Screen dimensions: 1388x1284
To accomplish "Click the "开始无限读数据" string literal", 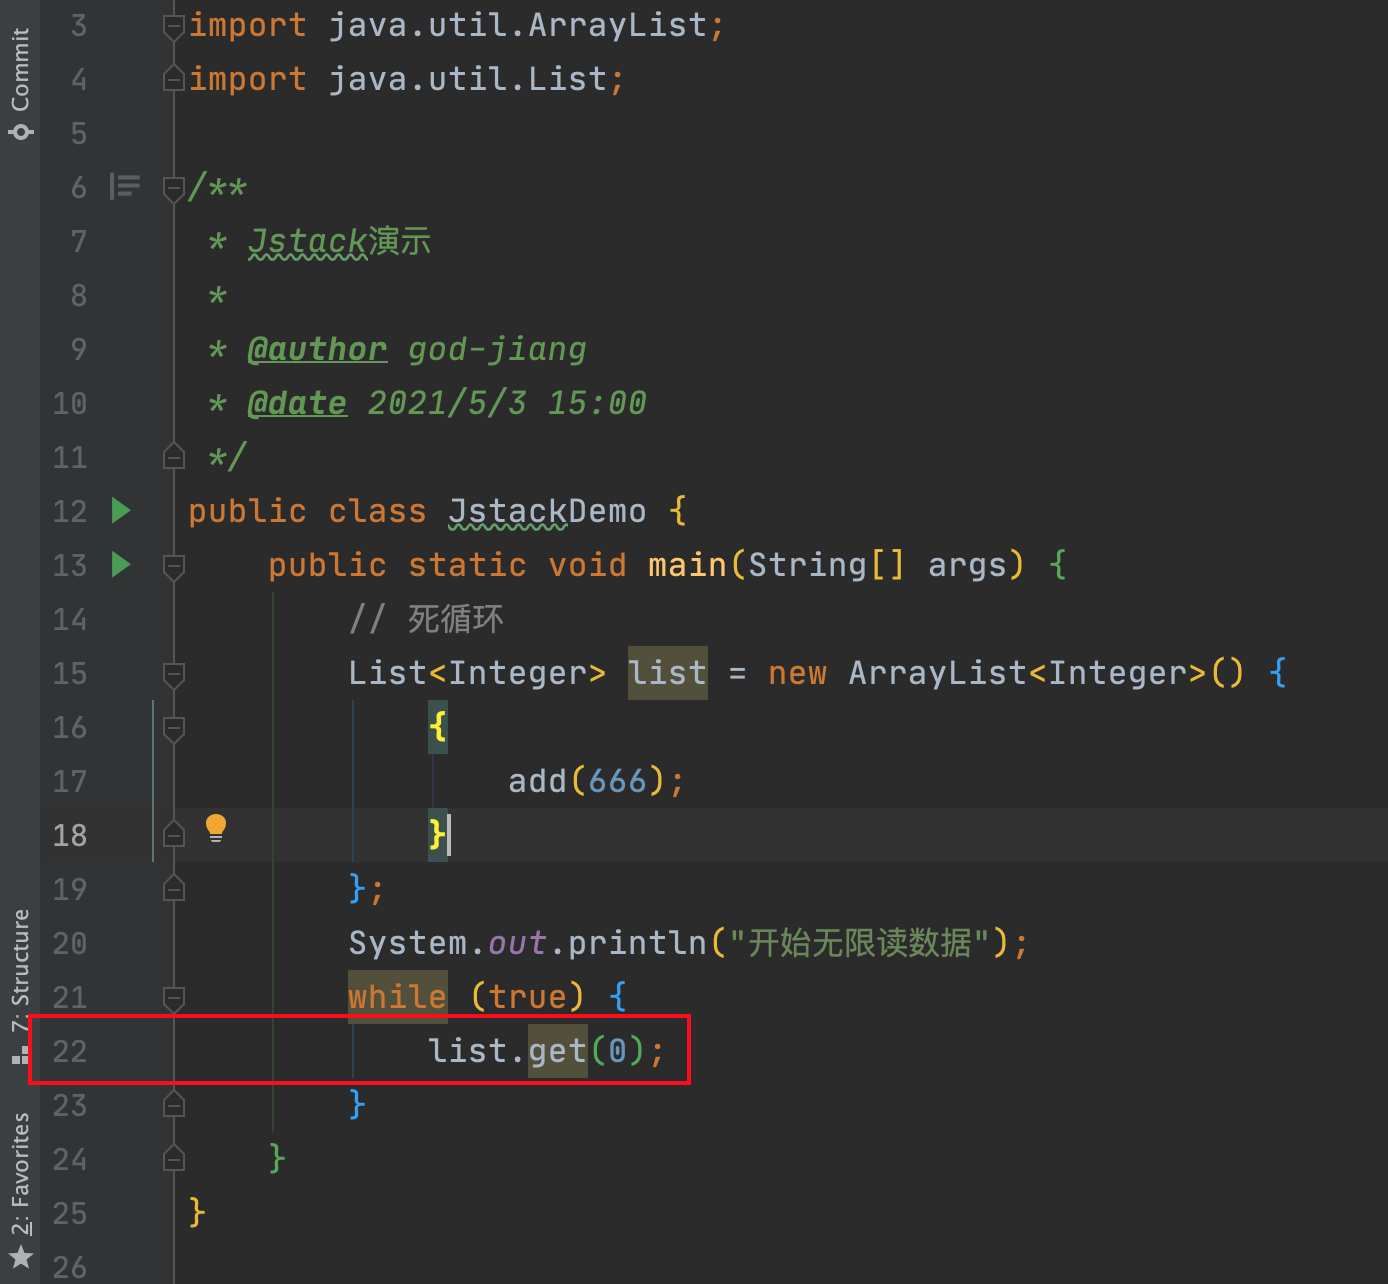I will [859, 943].
